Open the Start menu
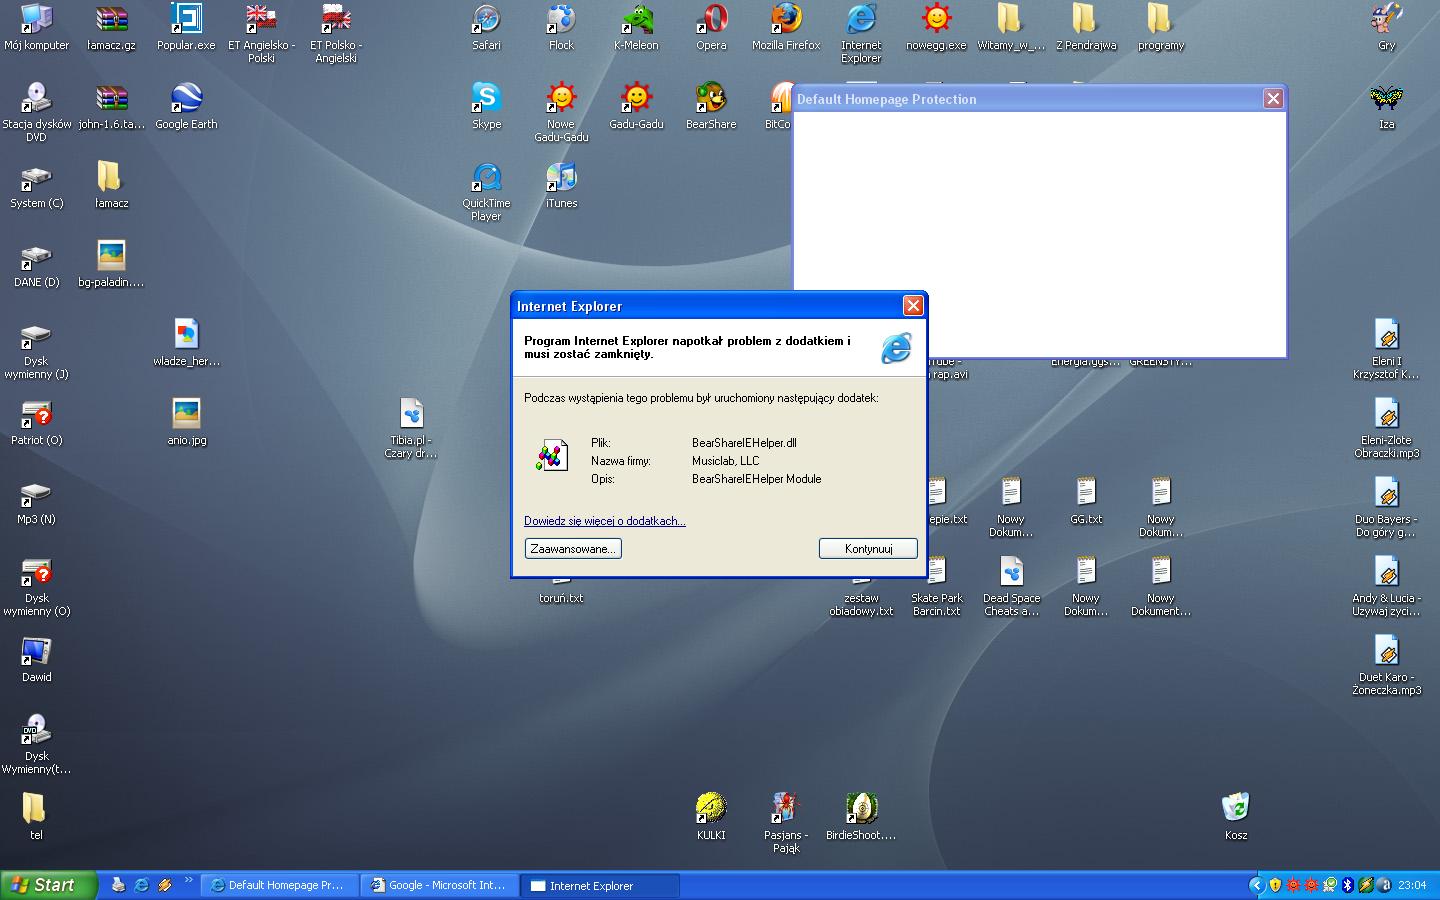Viewport: 1440px width, 900px height. 49,885
